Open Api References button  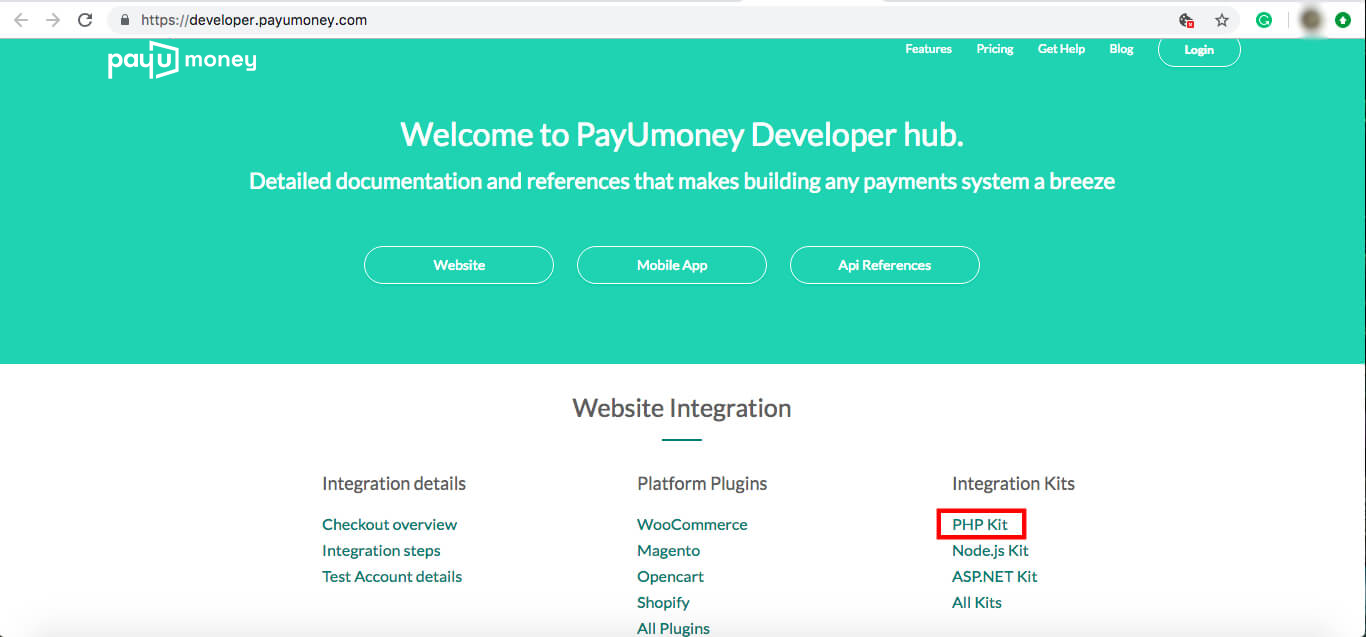(x=884, y=265)
